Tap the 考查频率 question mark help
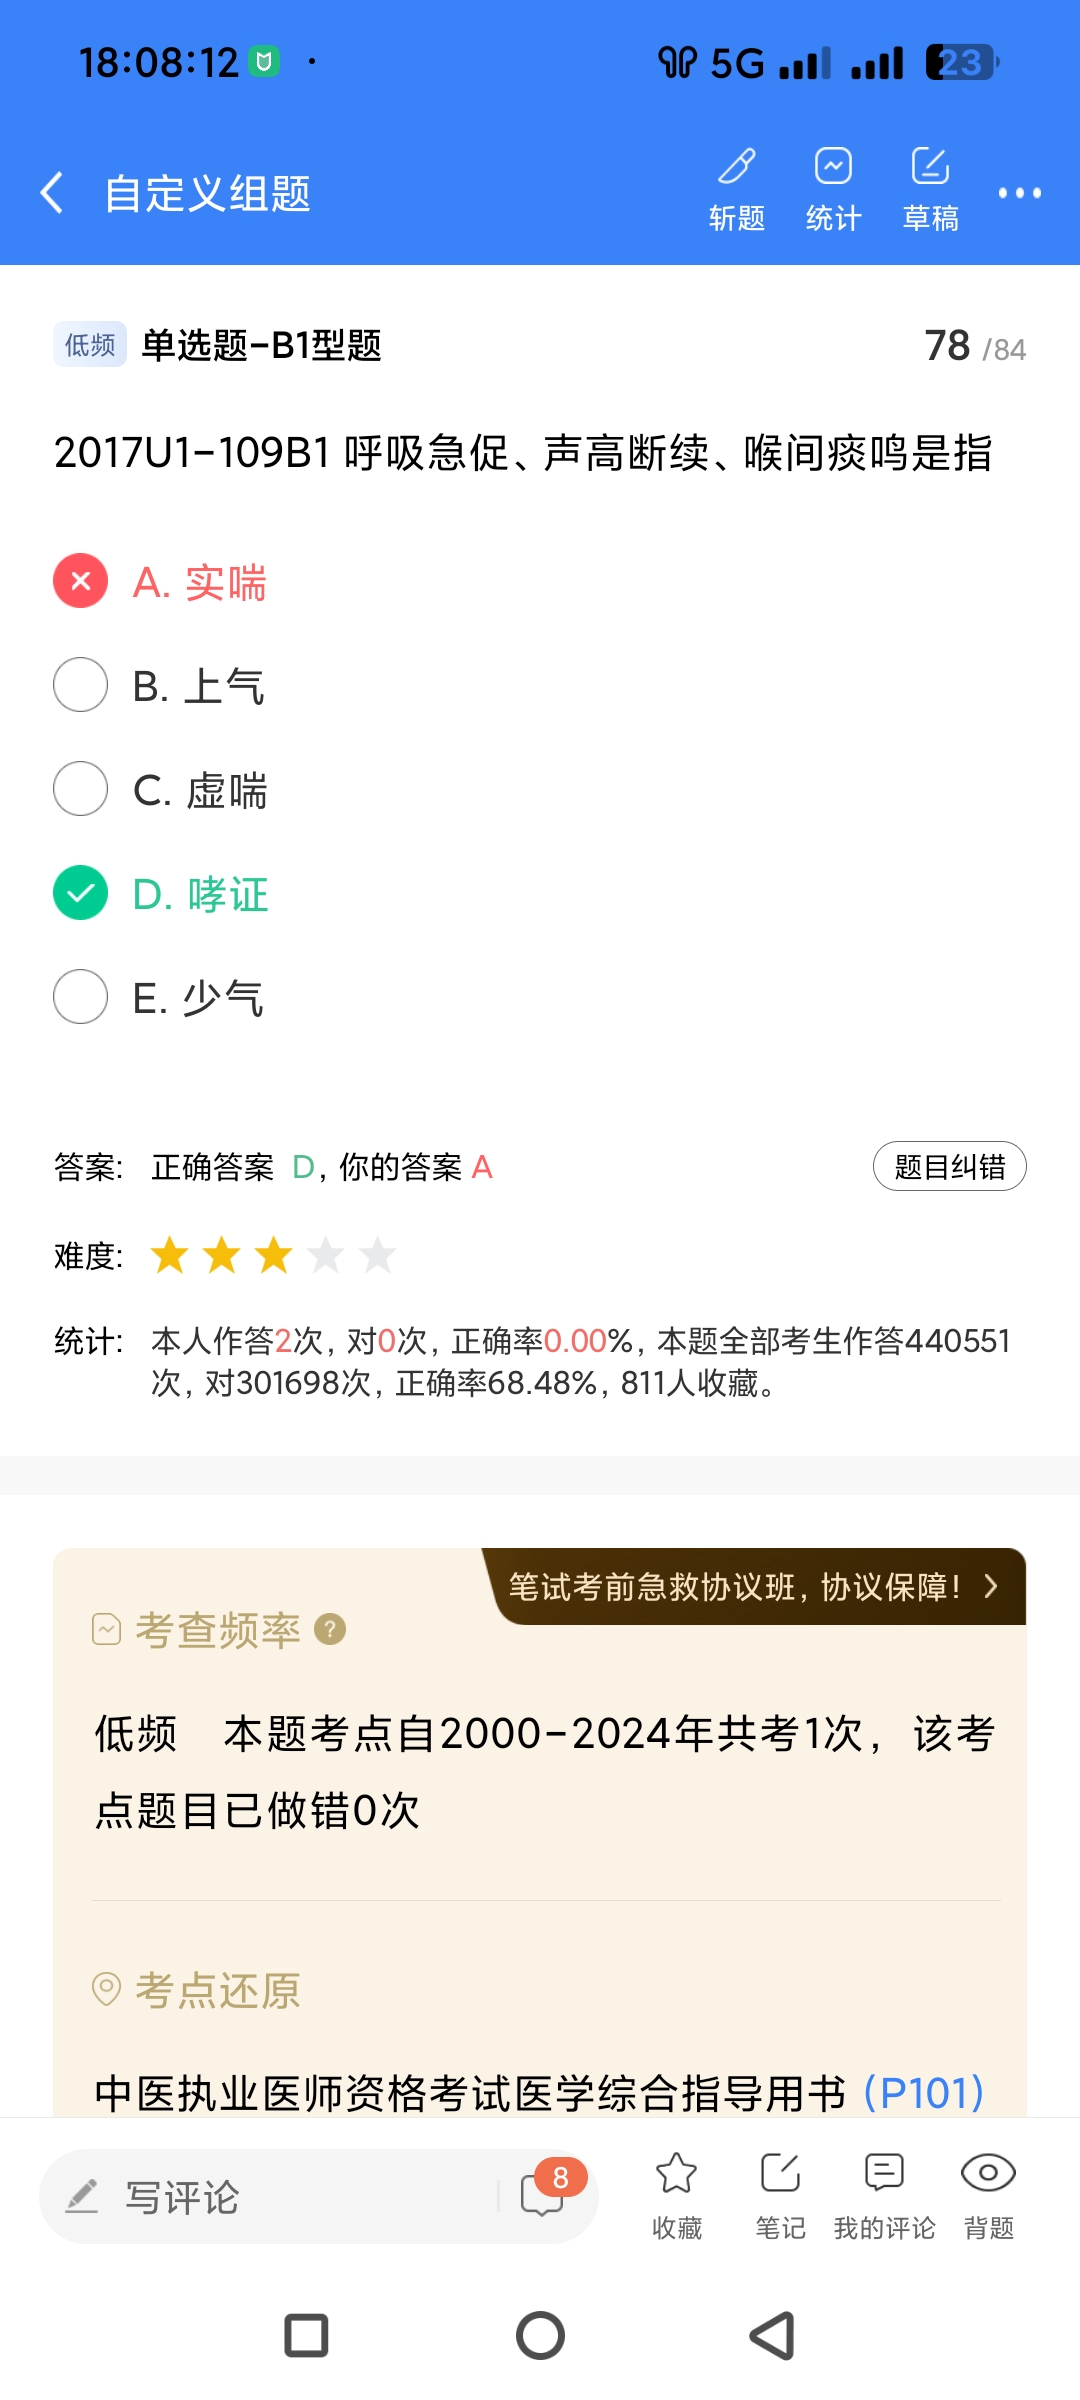The height and width of the screenshot is (2400, 1080). click(330, 1630)
